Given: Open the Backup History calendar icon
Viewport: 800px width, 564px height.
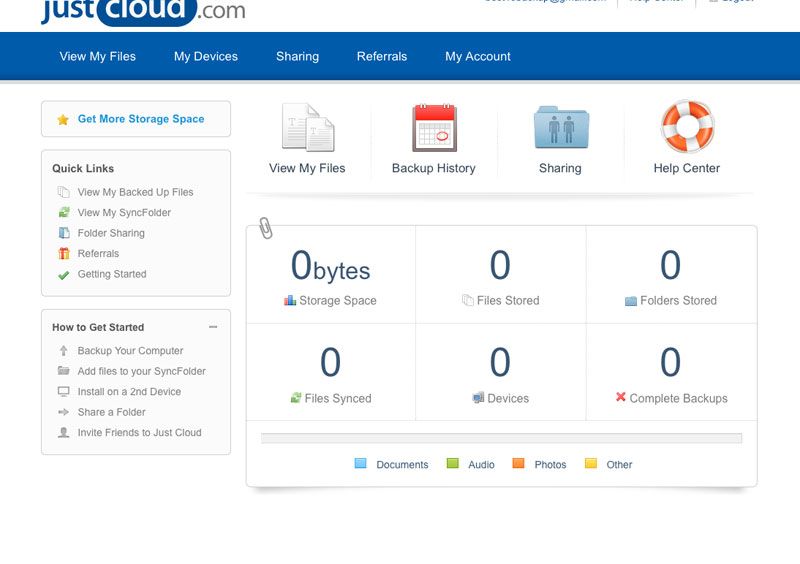Looking at the screenshot, I should point(434,128).
